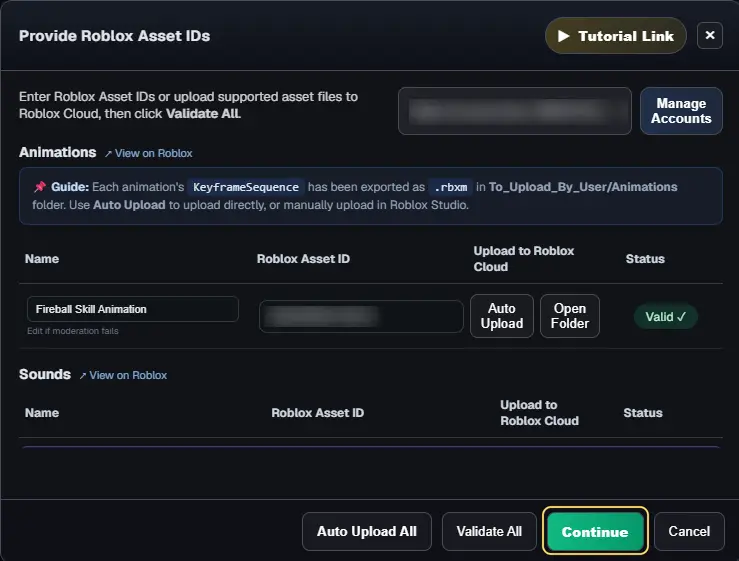739x561 pixels.
Task: Click the 'Provide Roblox Asset IDs' title
Action: pos(115,36)
